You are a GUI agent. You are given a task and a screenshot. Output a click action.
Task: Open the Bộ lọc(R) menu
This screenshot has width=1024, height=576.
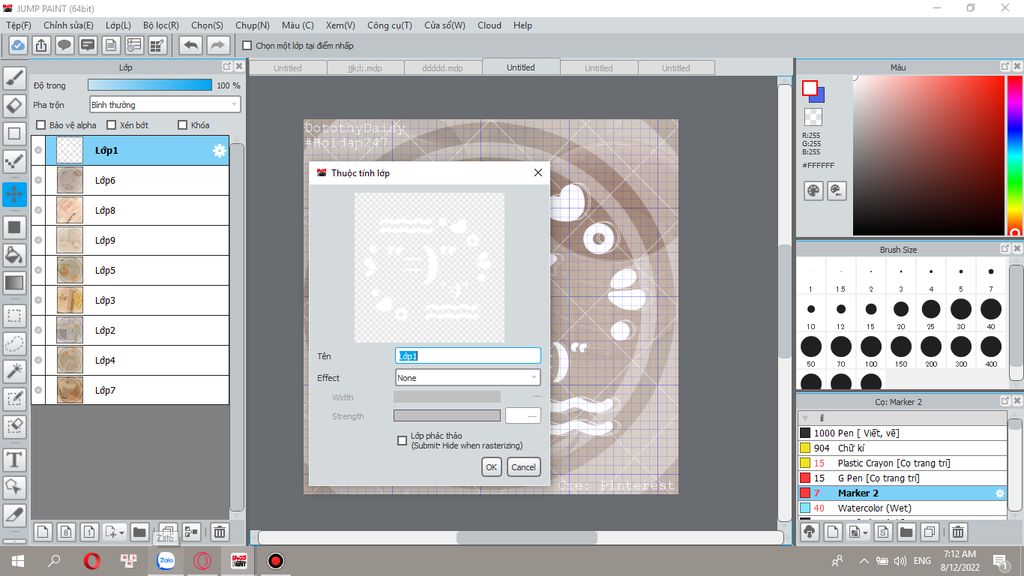coord(161,25)
